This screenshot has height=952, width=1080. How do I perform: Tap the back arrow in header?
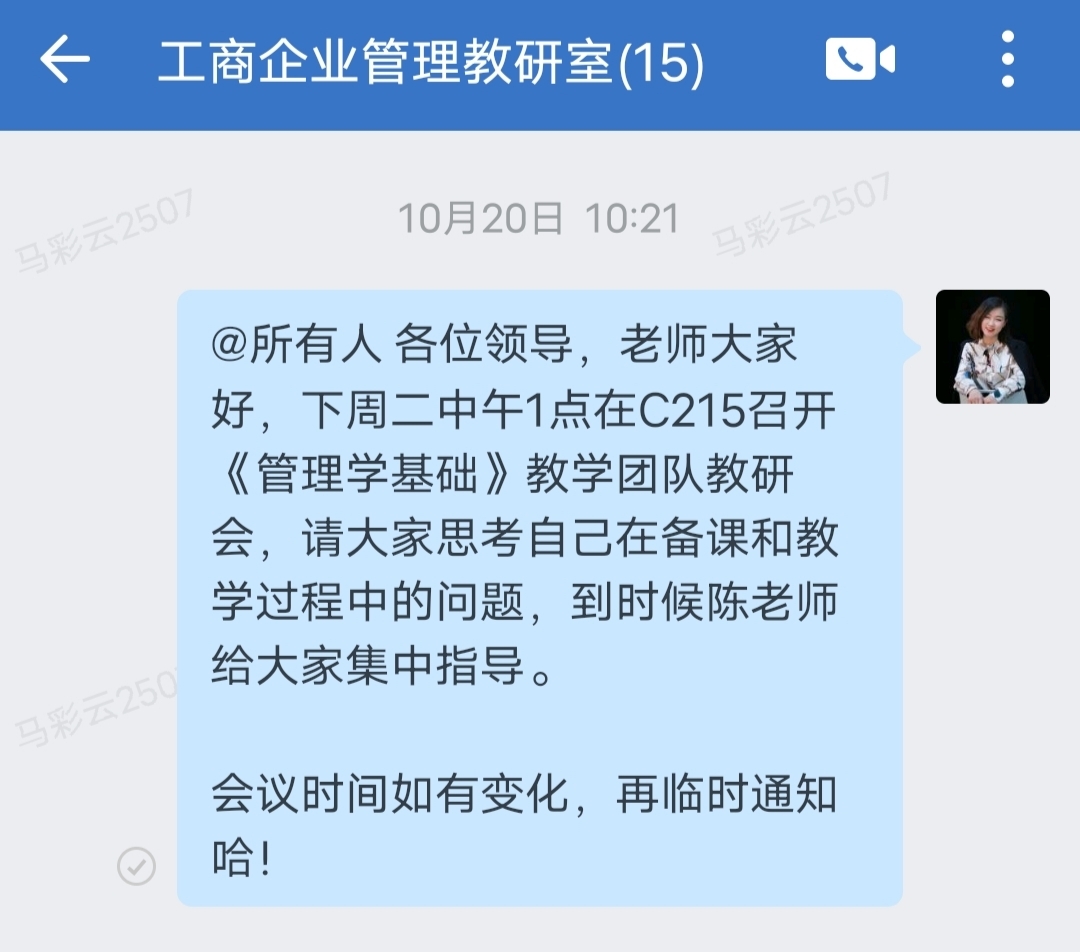tap(65, 59)
